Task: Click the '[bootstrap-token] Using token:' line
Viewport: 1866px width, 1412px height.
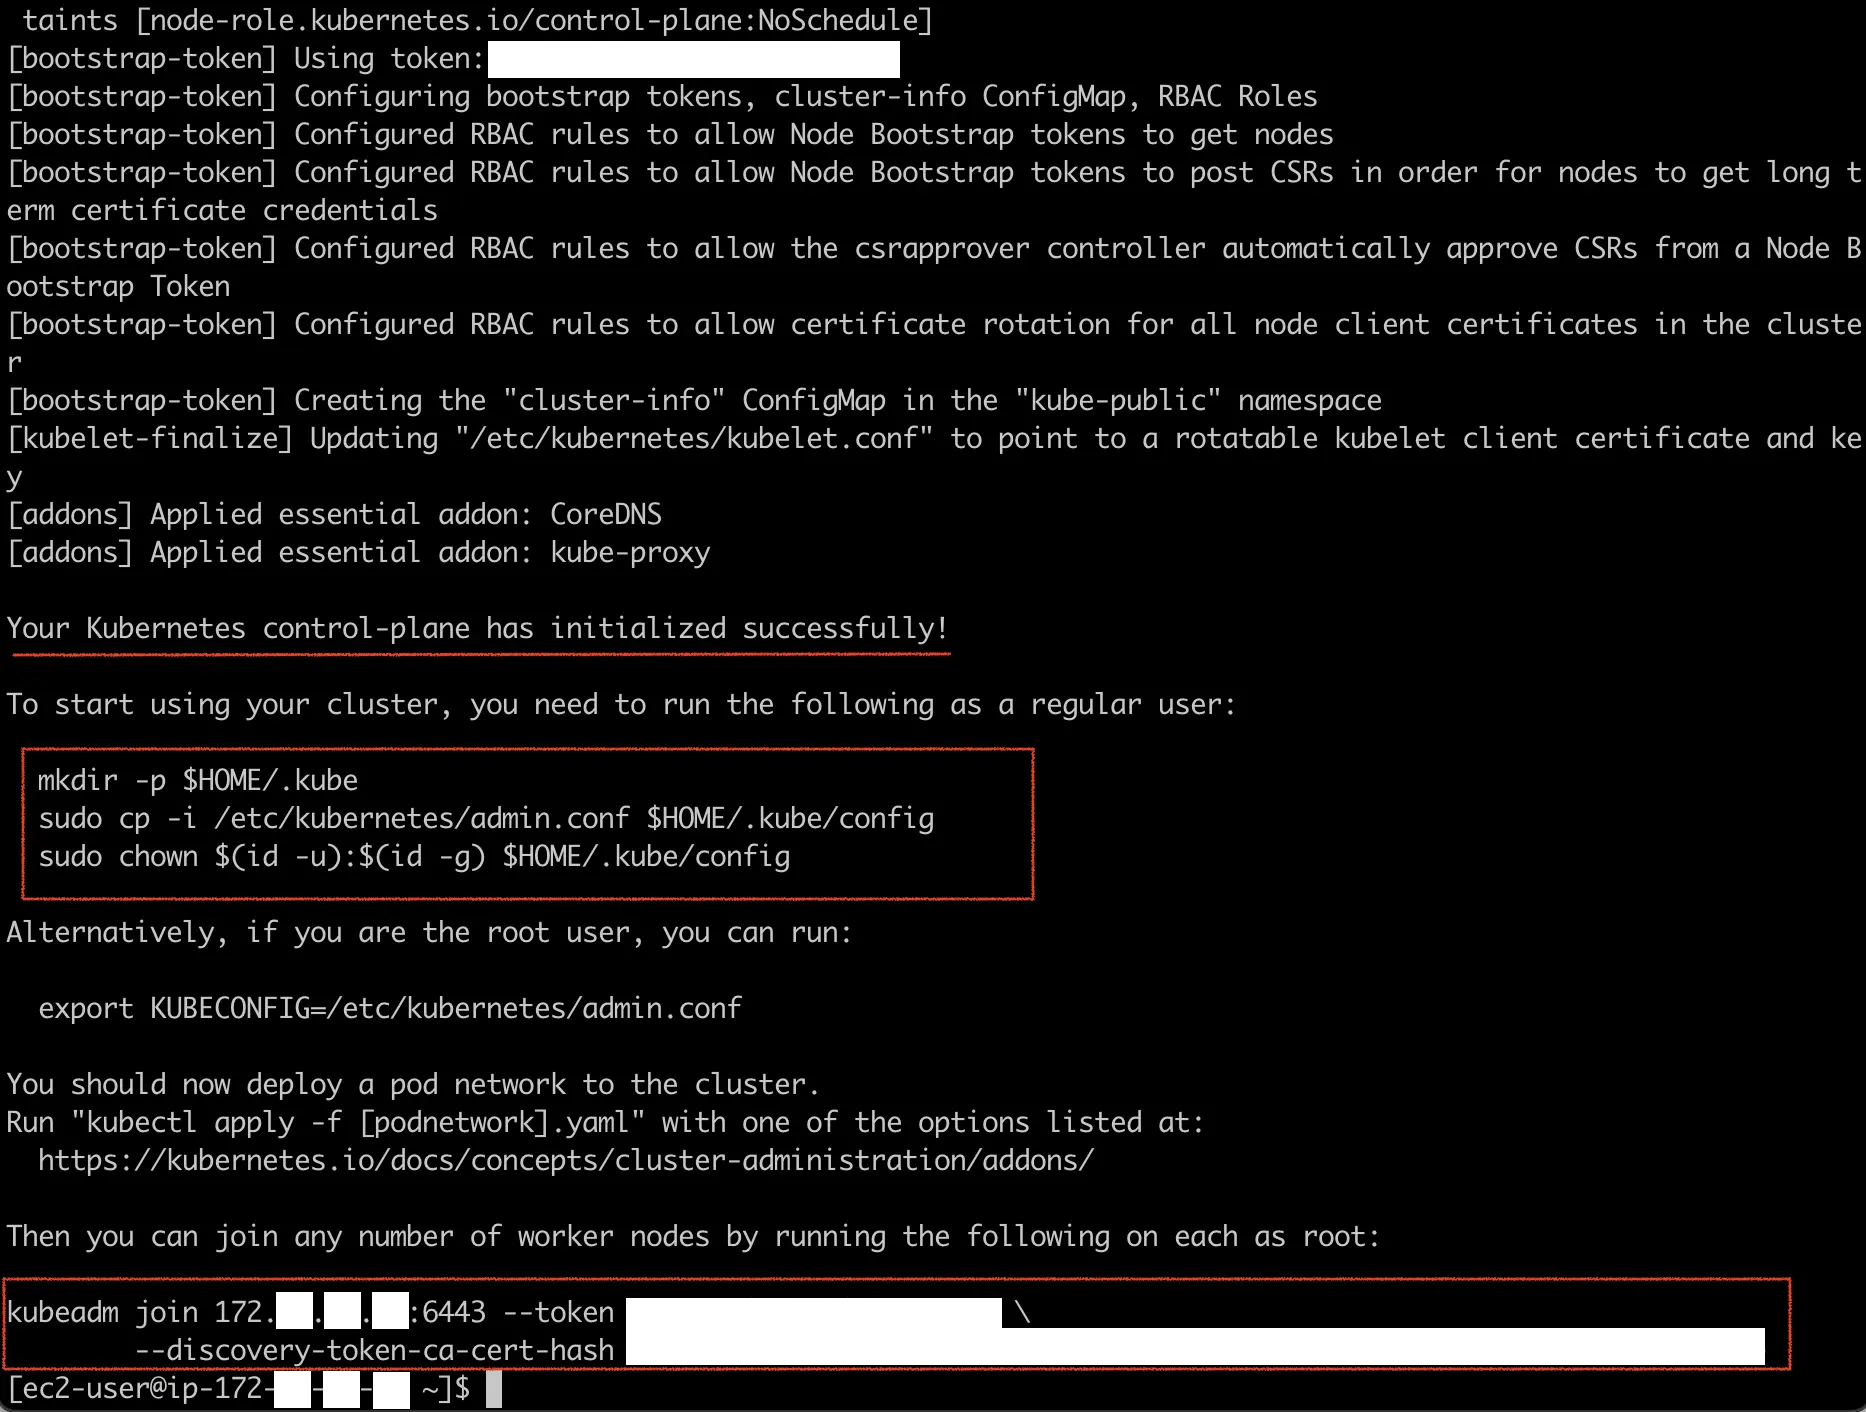Action: 246,58
